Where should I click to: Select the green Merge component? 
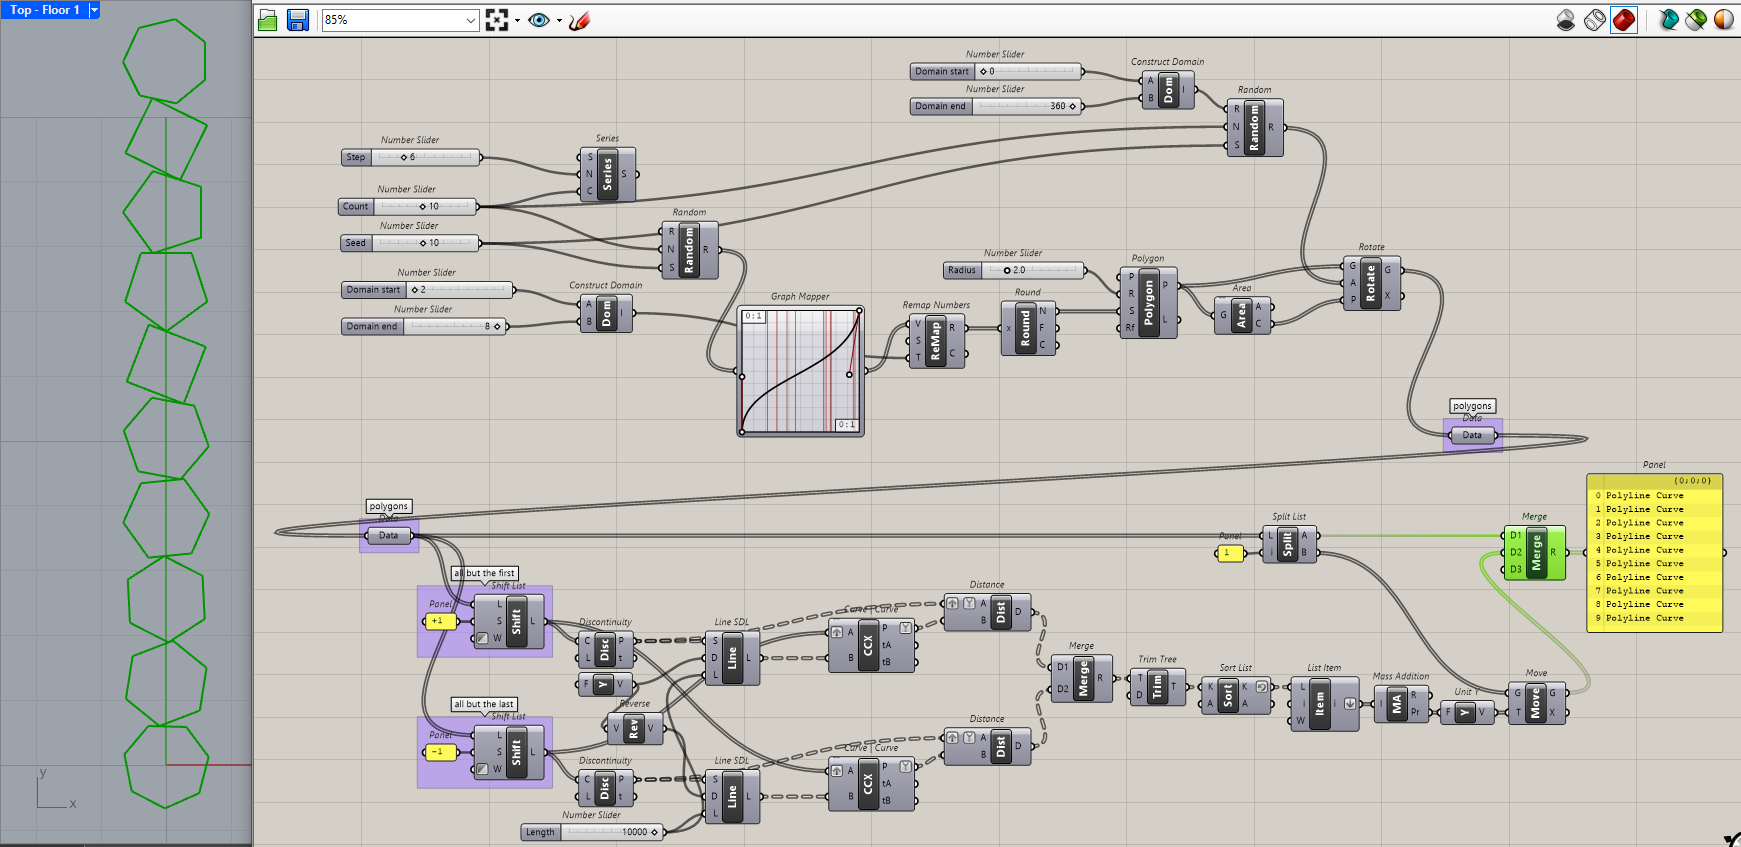(x=1535, y=553)
